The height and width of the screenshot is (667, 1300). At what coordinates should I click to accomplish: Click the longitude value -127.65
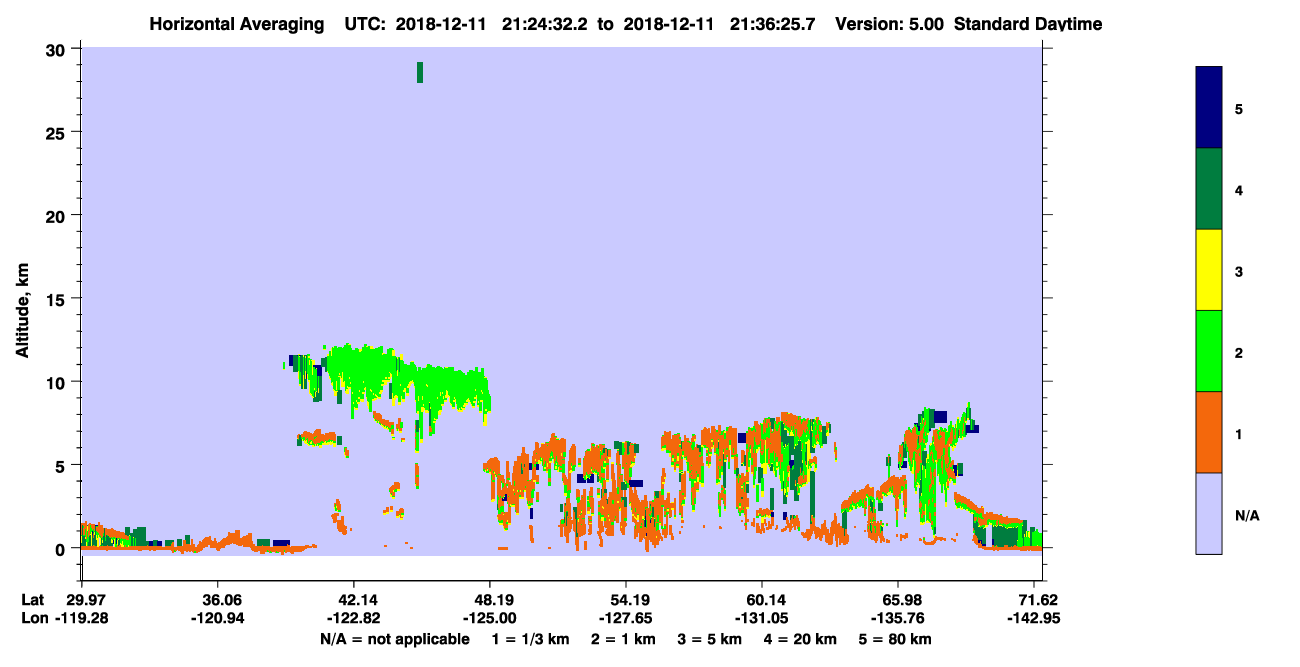[x=626, y=618]
